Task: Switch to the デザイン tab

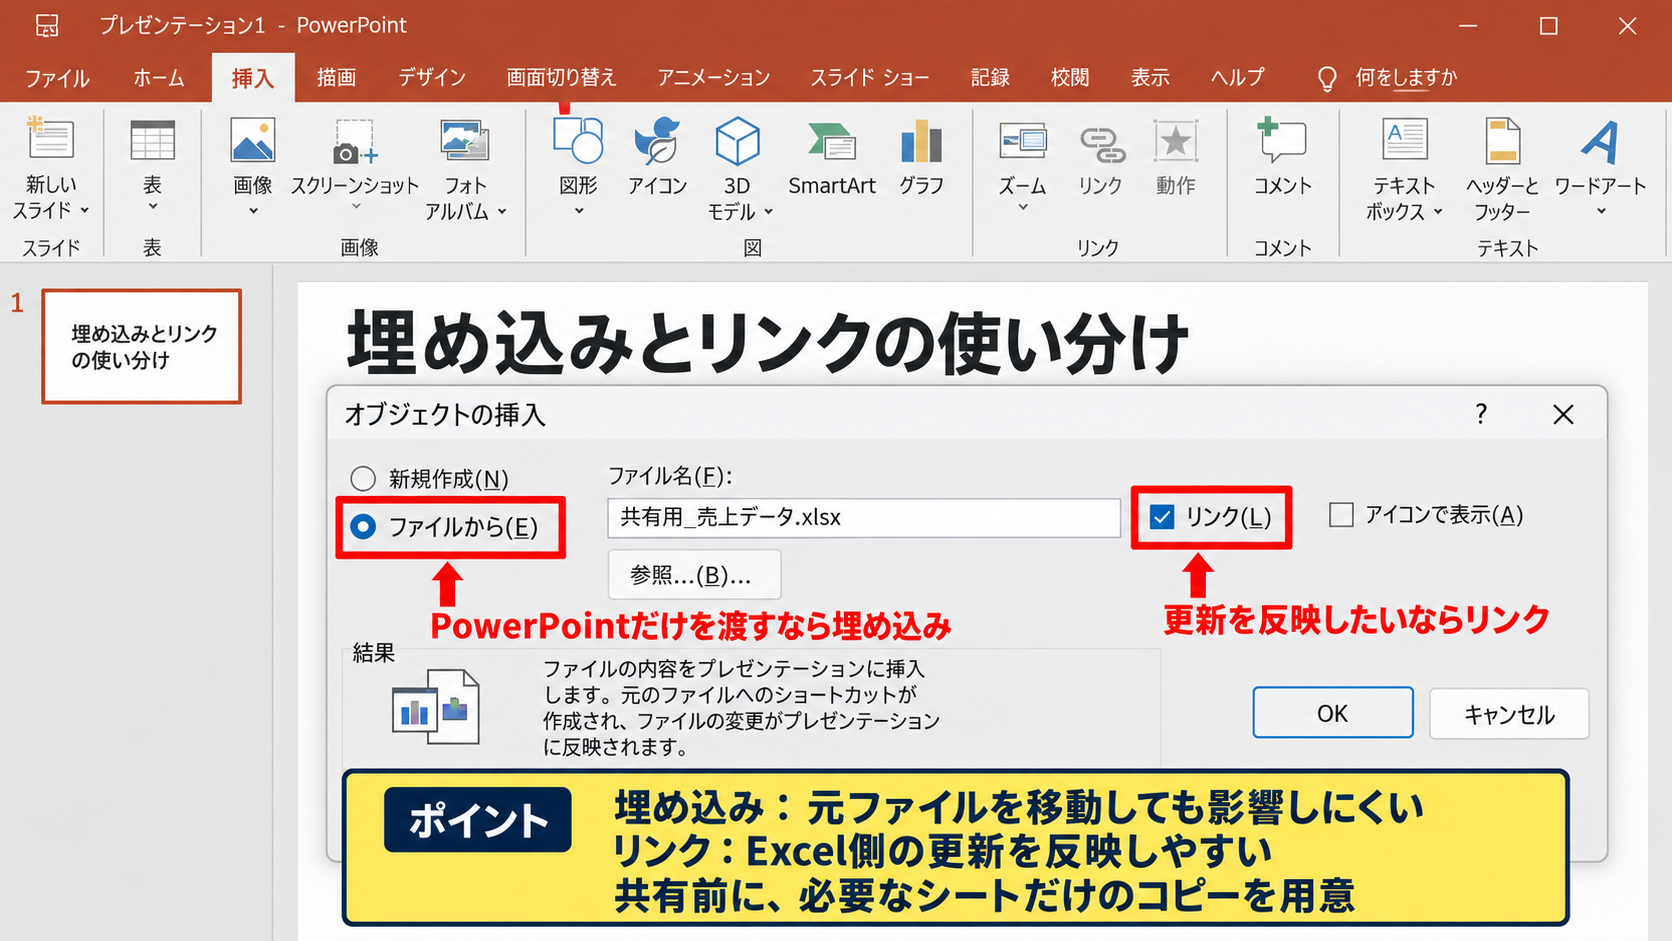Action: click(x=432, y=78)
